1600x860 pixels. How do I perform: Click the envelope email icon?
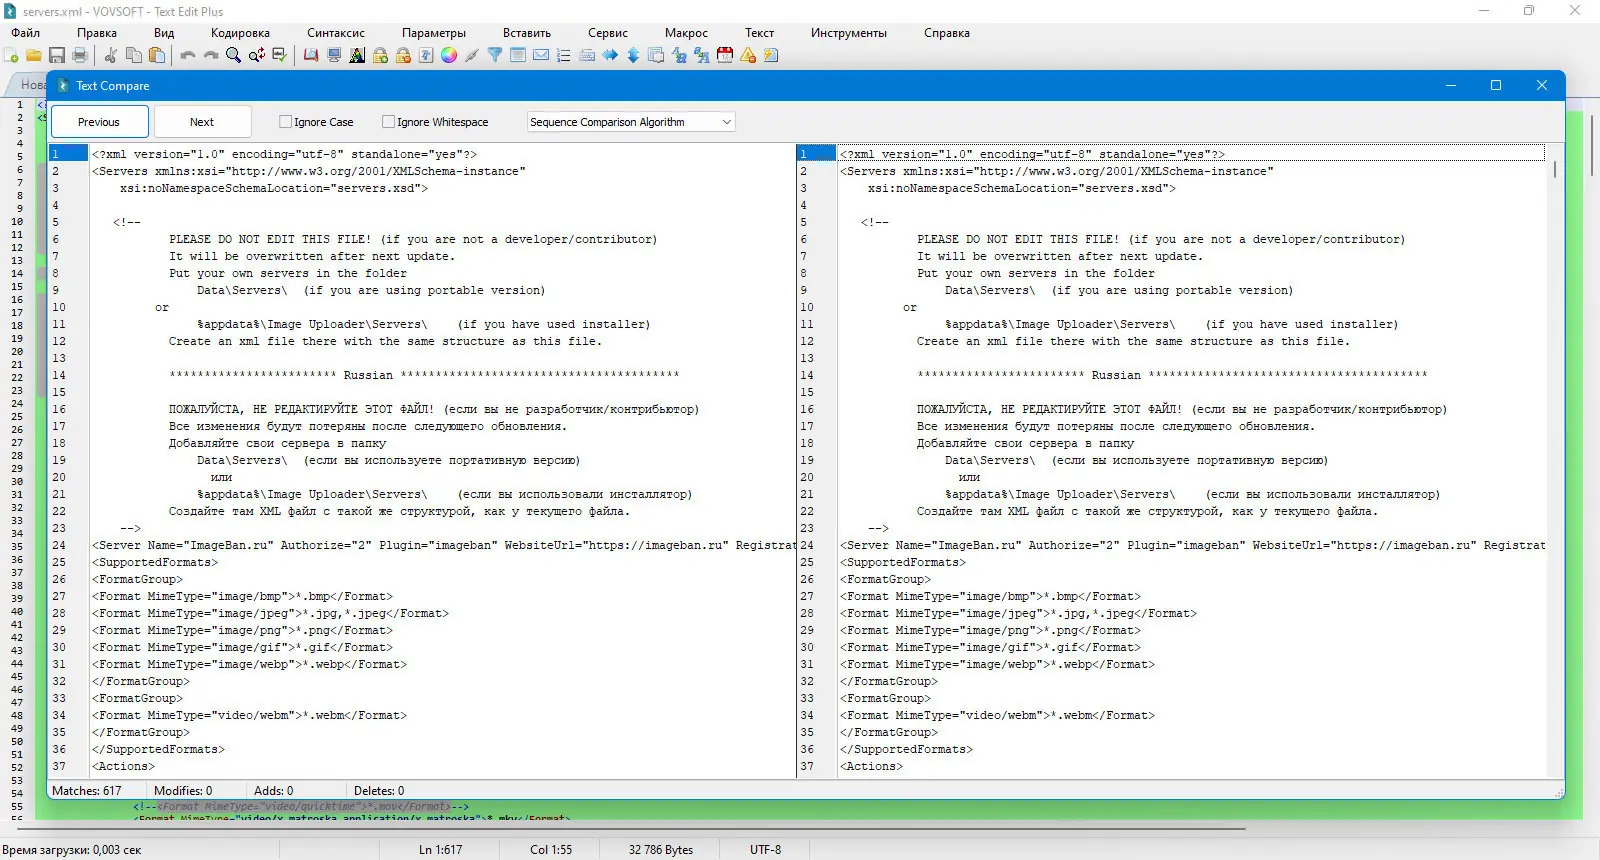[541, 56]
